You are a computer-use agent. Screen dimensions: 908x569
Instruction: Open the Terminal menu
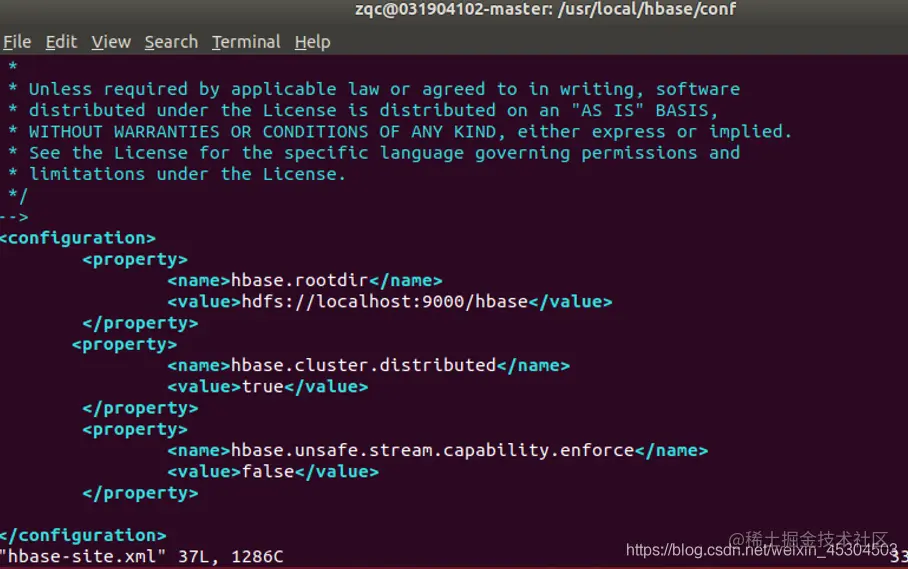[x=246, y=42]
